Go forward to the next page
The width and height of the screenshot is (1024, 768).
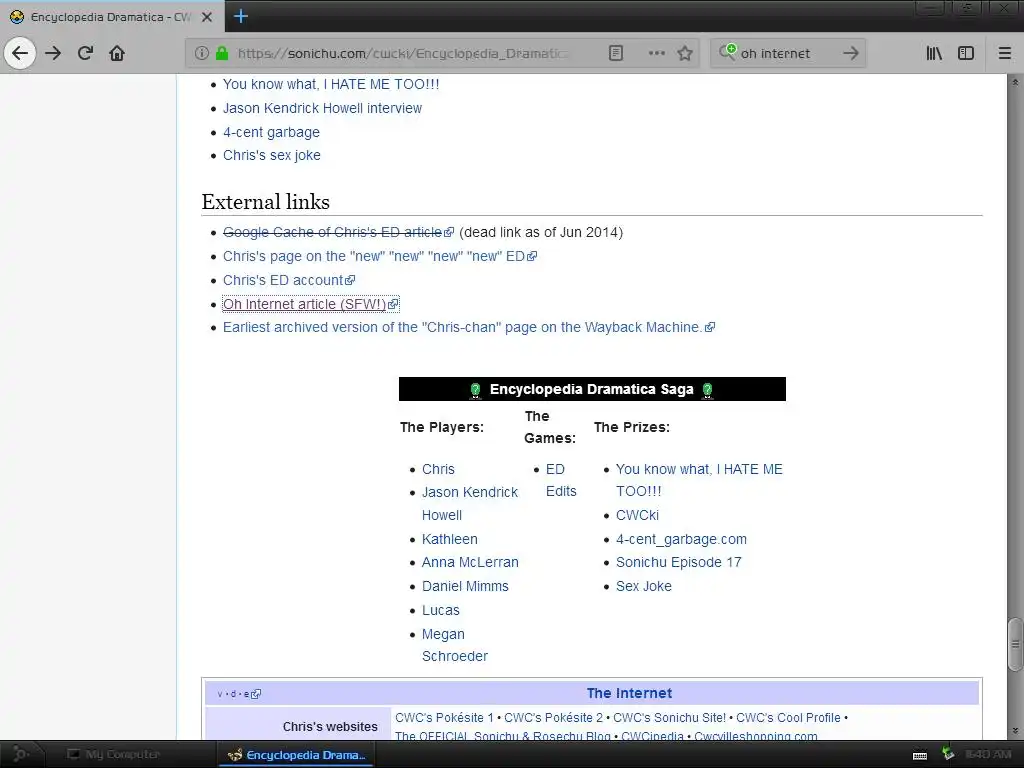click(53, 53)
